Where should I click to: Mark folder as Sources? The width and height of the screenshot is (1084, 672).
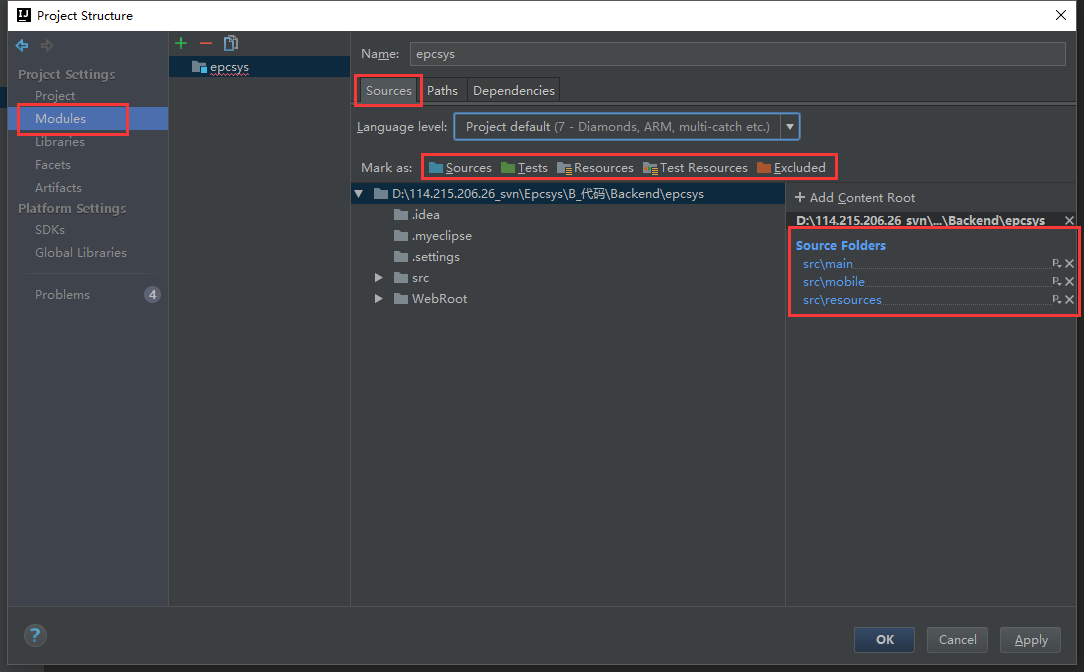[460, 168]
